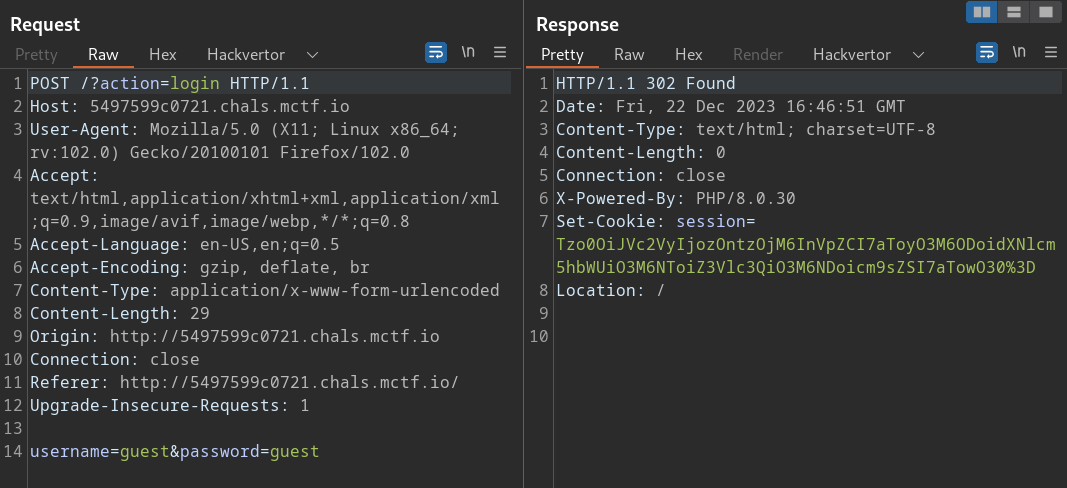Expand Request tabs overflow chevron
Screen dimensions: 1067x488
[312, 54]
